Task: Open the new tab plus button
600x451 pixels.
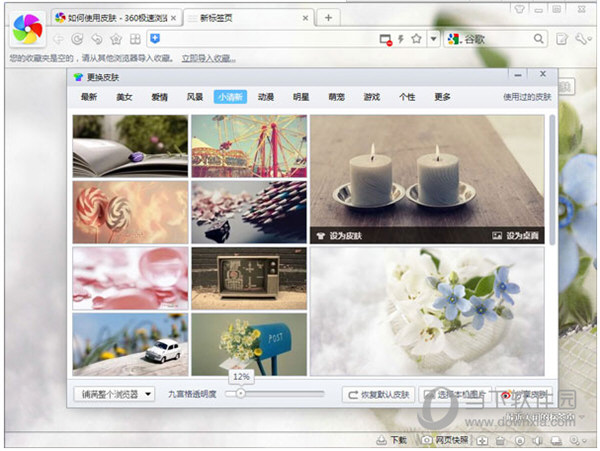Action: [x=328, y=17]
